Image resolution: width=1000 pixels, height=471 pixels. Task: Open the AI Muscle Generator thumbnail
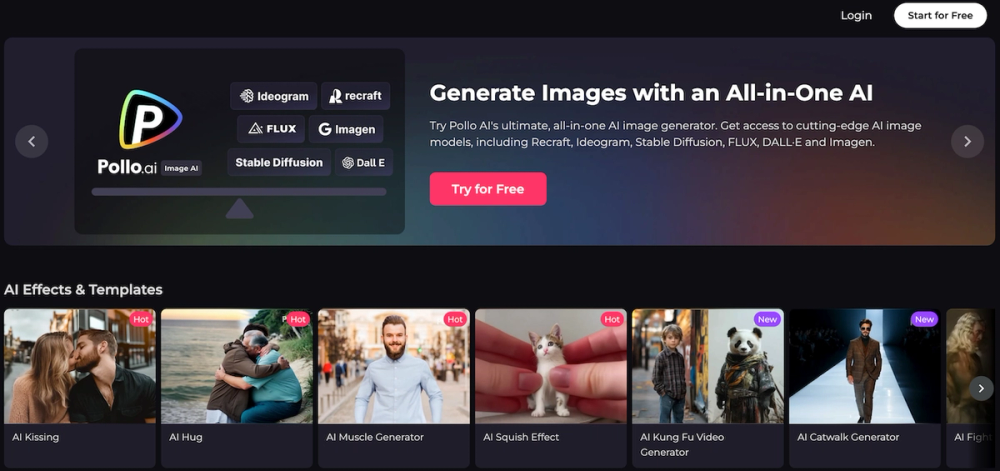tap(394, 366)
